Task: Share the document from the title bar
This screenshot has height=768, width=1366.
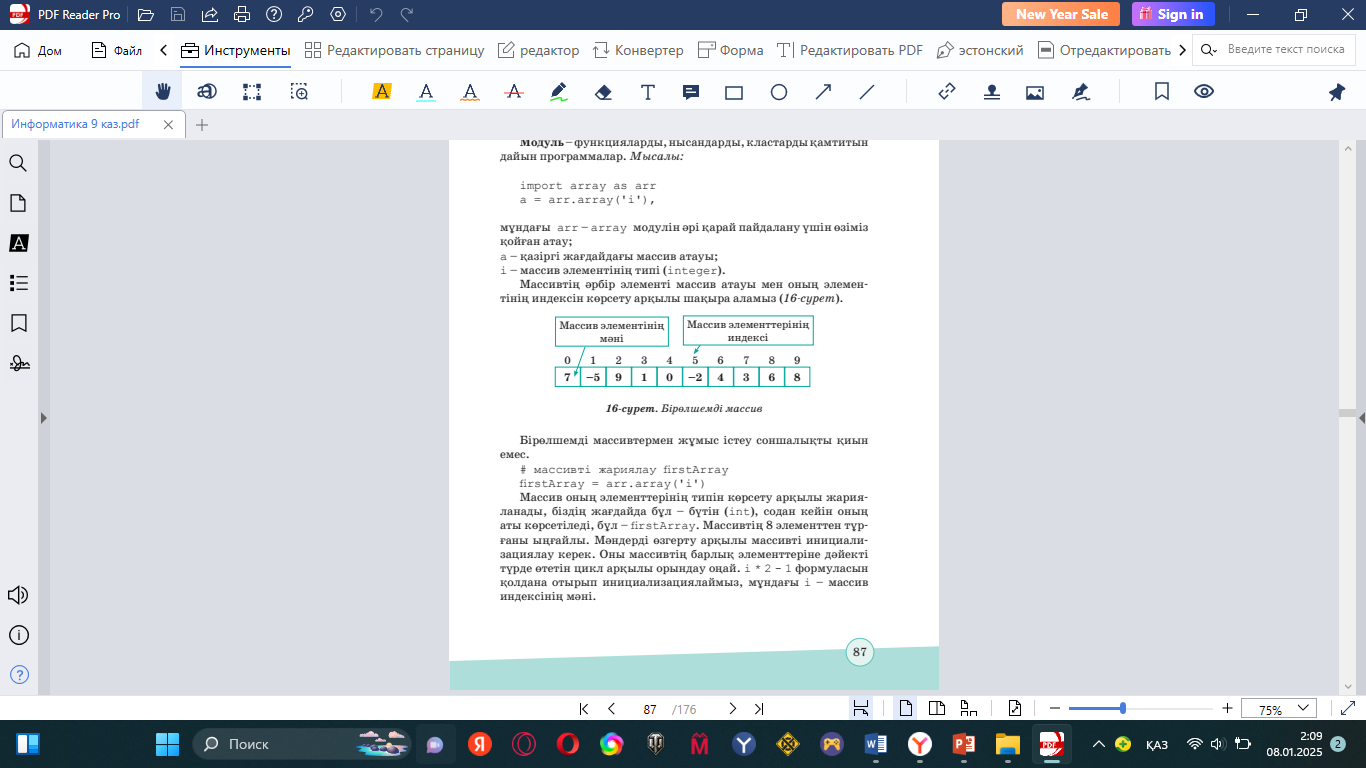Action: click(210, 15)
